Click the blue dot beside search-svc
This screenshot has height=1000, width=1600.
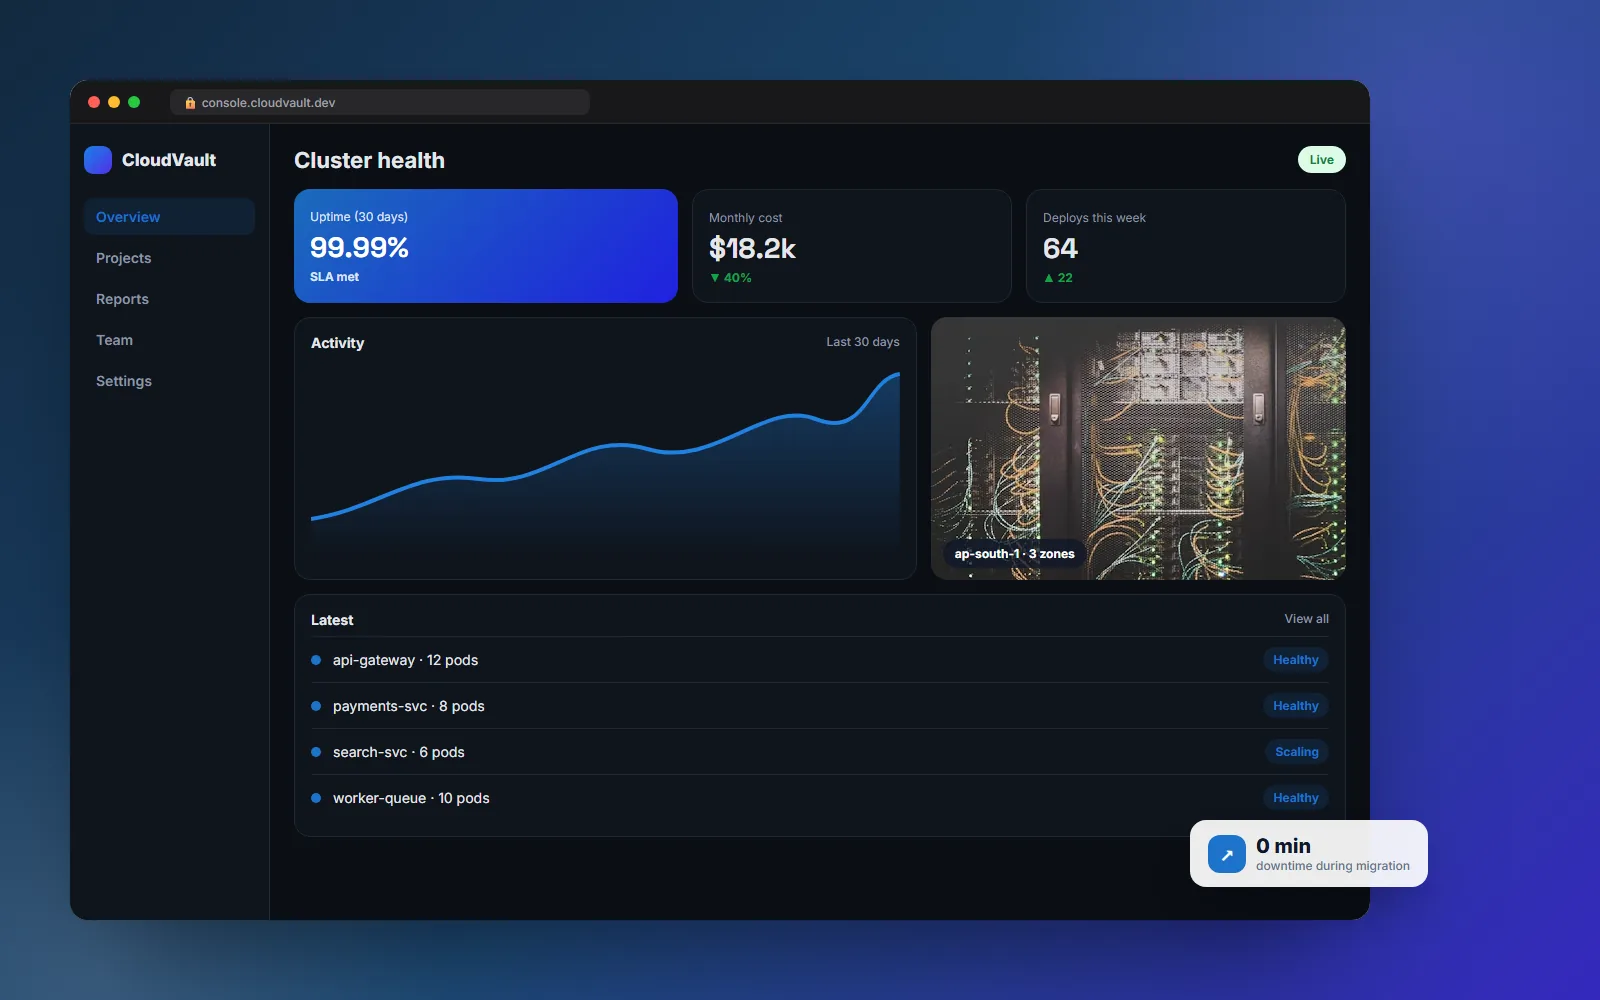[x=316, y=752]
